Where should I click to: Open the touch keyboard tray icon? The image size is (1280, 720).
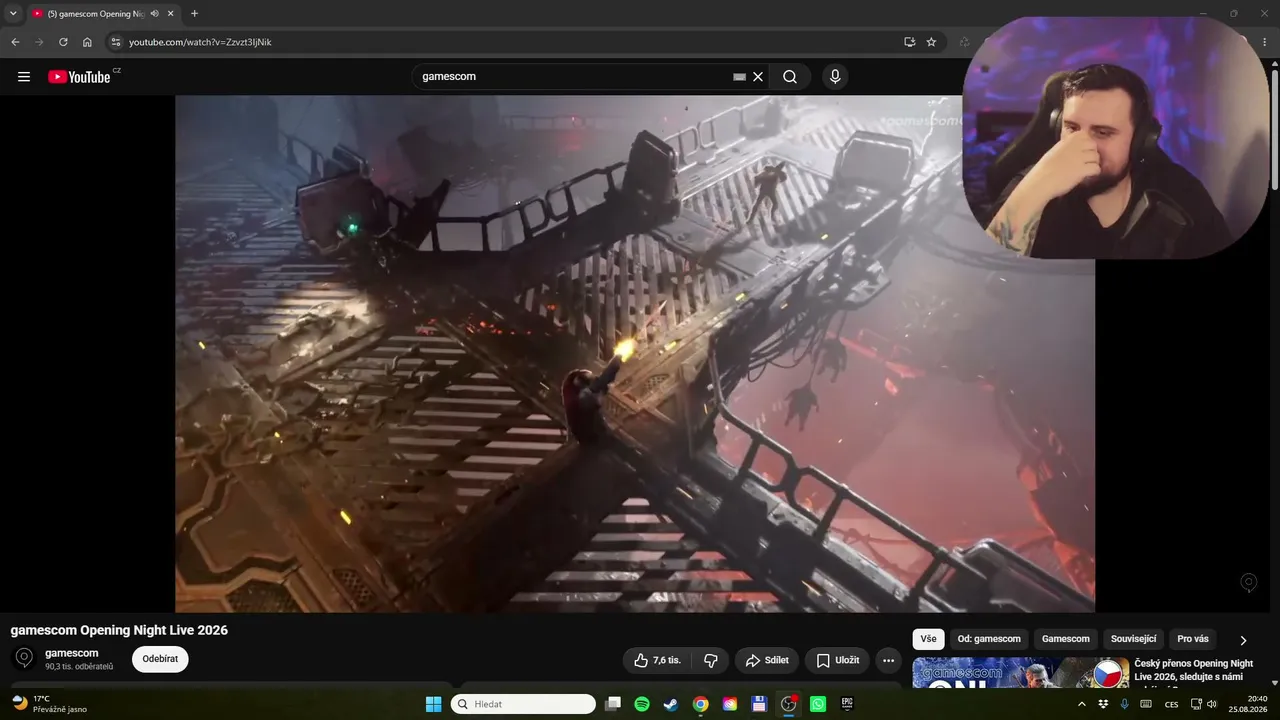click(x=1146, y=704)
